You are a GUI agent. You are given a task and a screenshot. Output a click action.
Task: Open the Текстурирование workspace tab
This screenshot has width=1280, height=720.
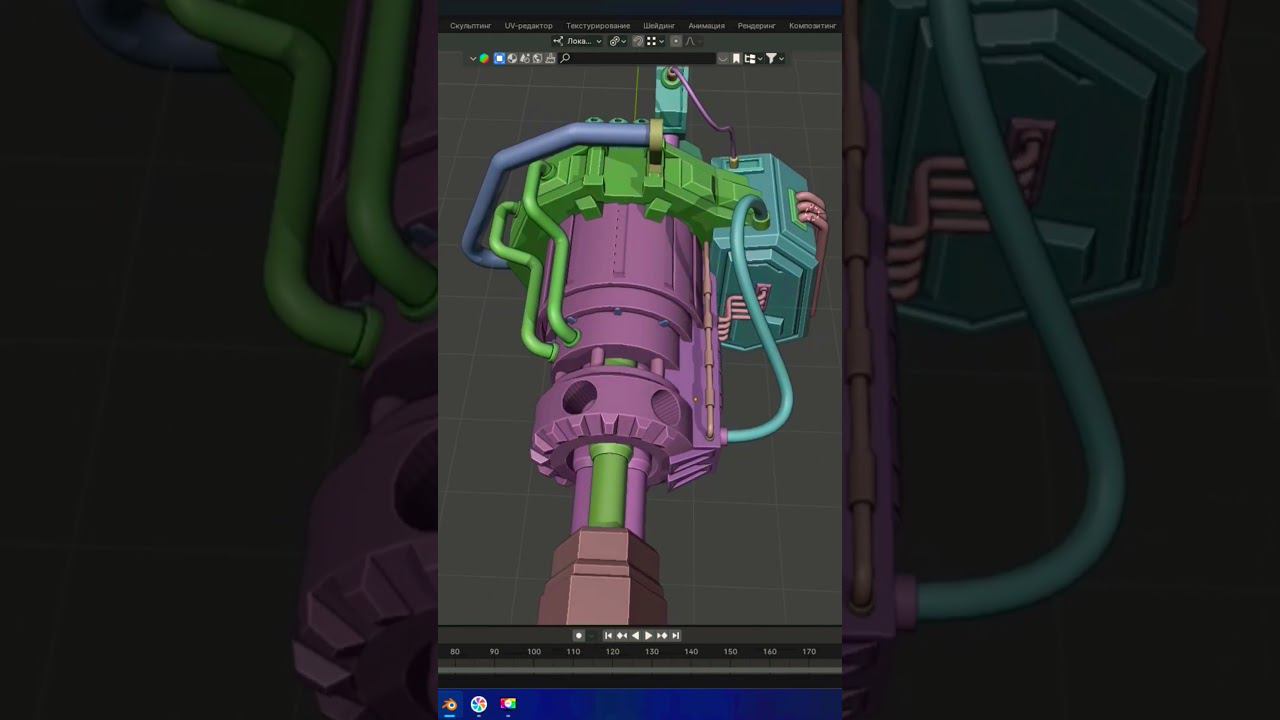[x=598, y=26]
